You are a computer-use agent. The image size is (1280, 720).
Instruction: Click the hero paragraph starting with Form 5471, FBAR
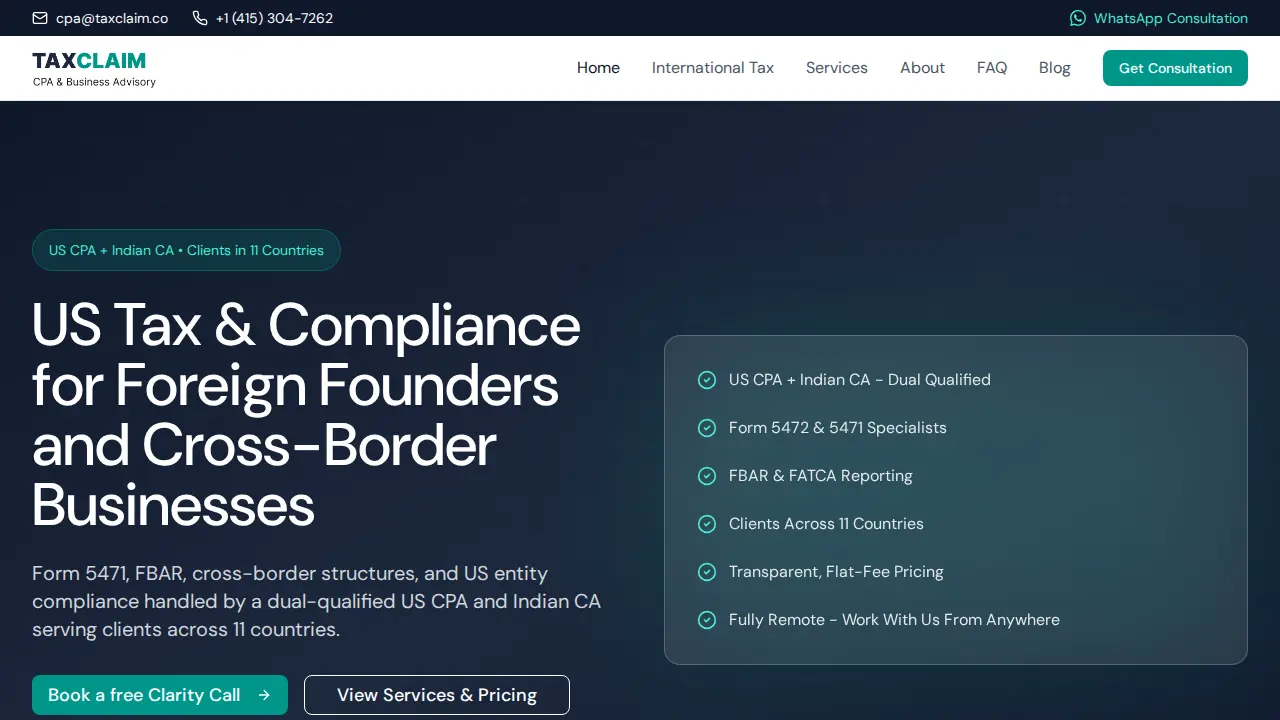point(316,601)
